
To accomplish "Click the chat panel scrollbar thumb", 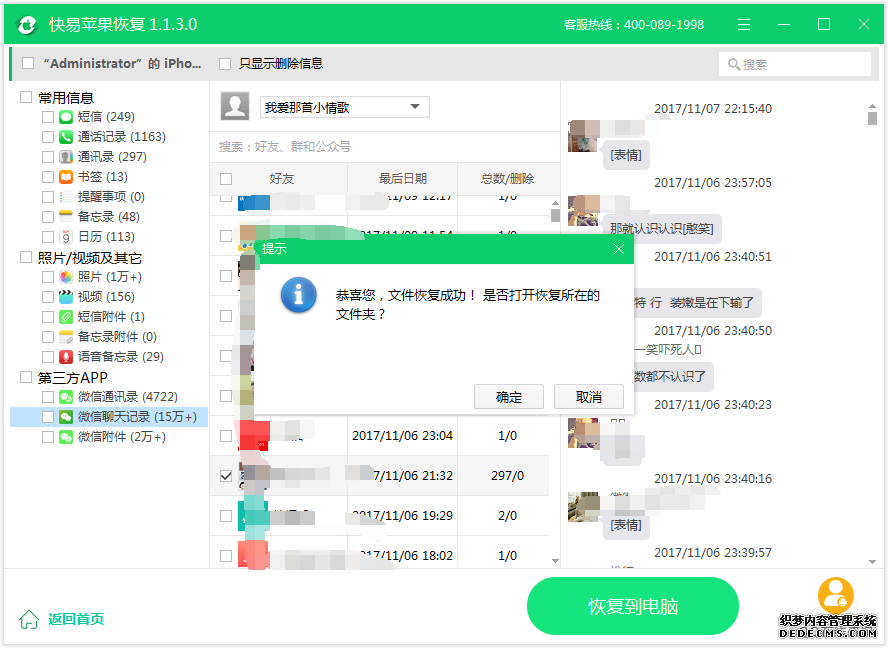I will point(872,118).
